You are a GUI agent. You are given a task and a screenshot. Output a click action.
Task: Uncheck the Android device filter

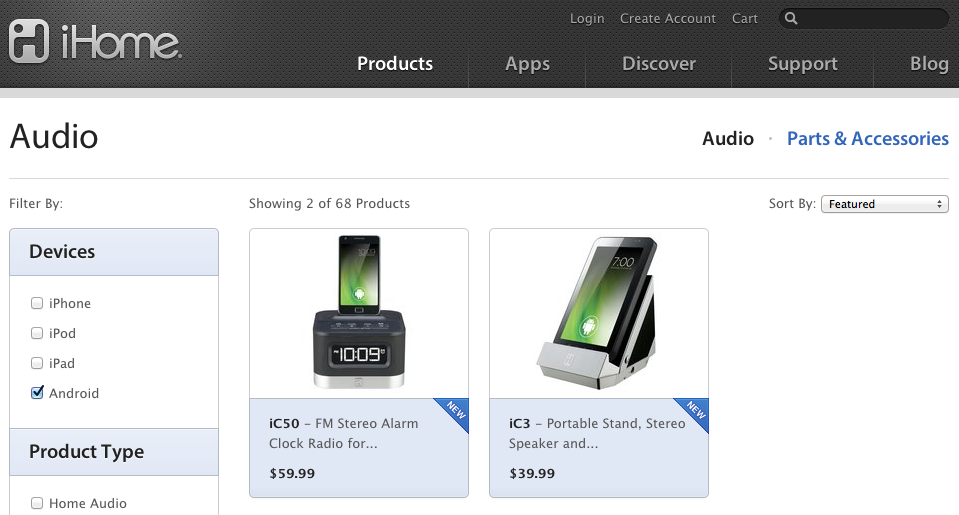pyautogui.click(x=37, y=393)
